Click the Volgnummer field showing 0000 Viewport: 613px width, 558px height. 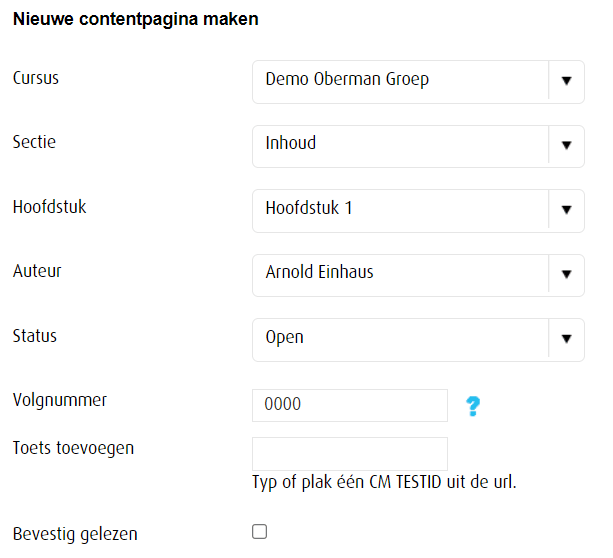349,405
